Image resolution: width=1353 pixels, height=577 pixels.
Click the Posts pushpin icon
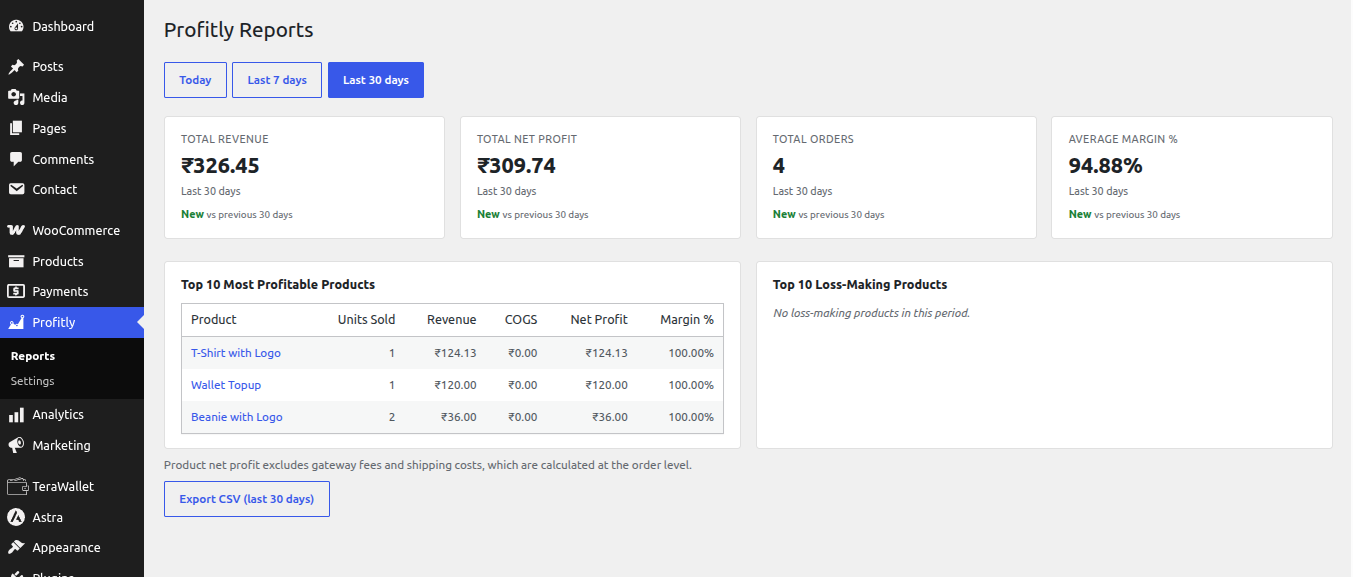click(16, 67)
